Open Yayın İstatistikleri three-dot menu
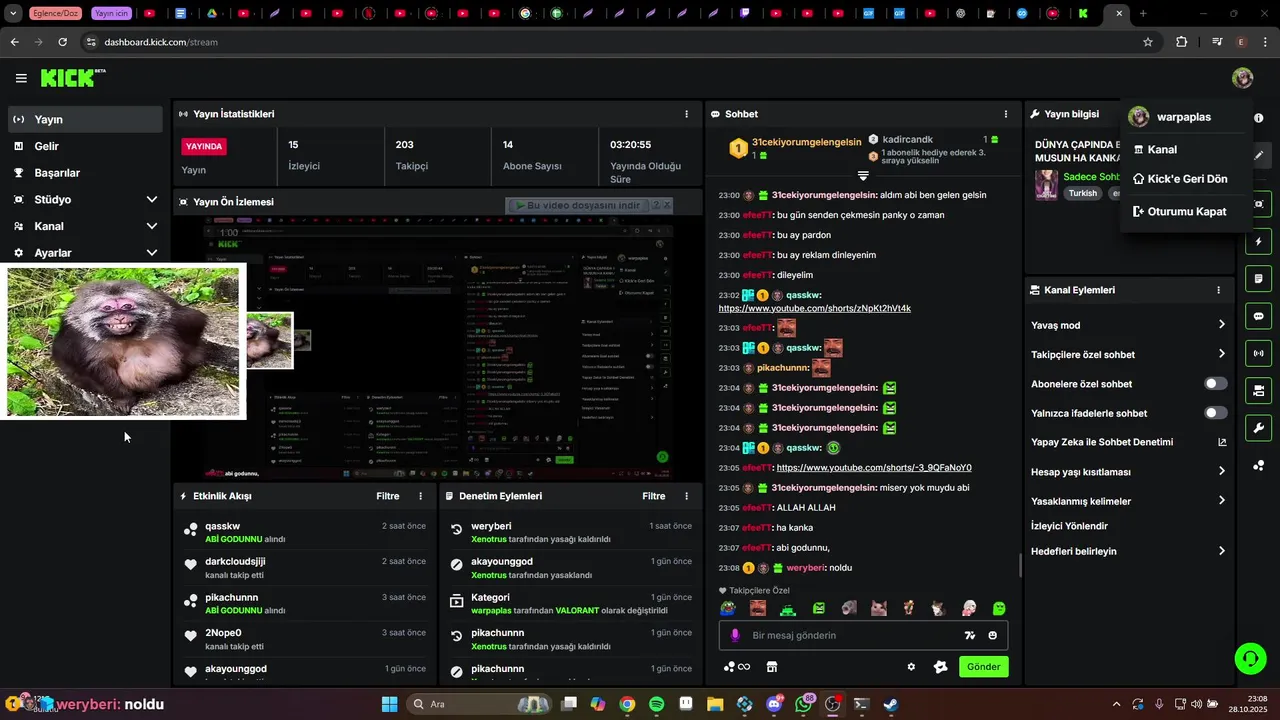Viewport: 1280px width, 720px height. pyautogui.click(x=686, y=114)
